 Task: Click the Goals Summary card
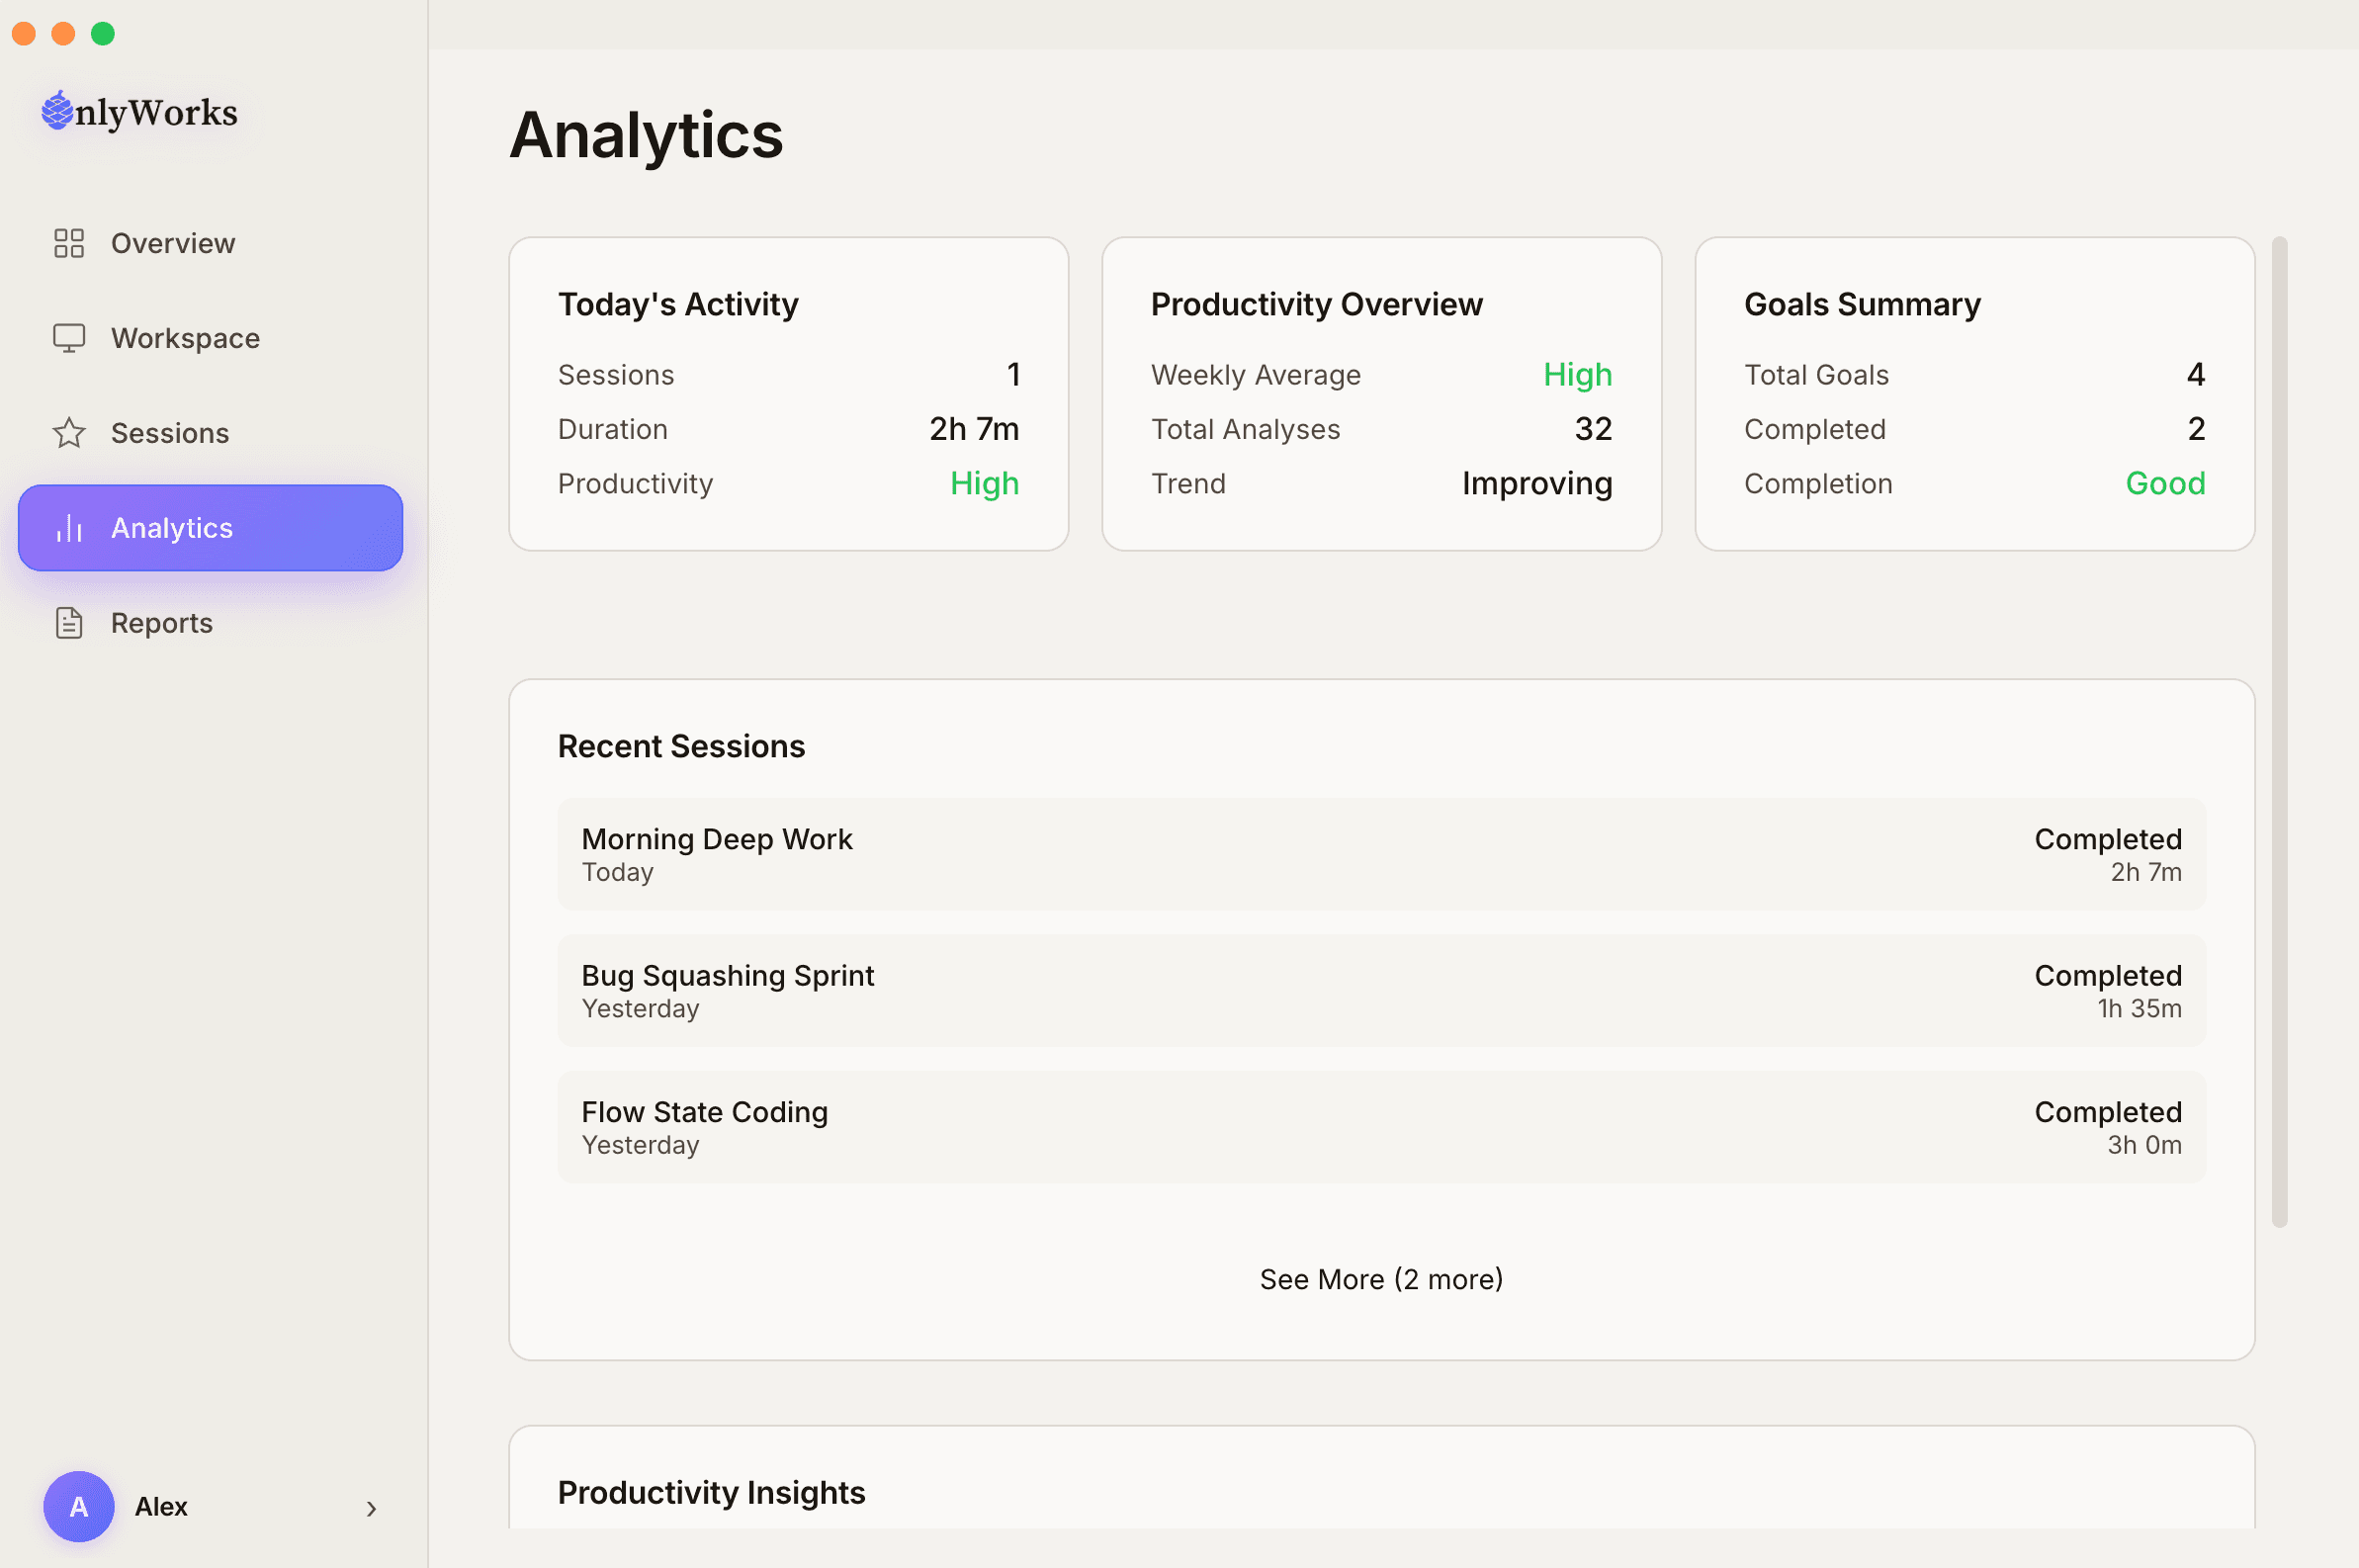(1974, 393)
